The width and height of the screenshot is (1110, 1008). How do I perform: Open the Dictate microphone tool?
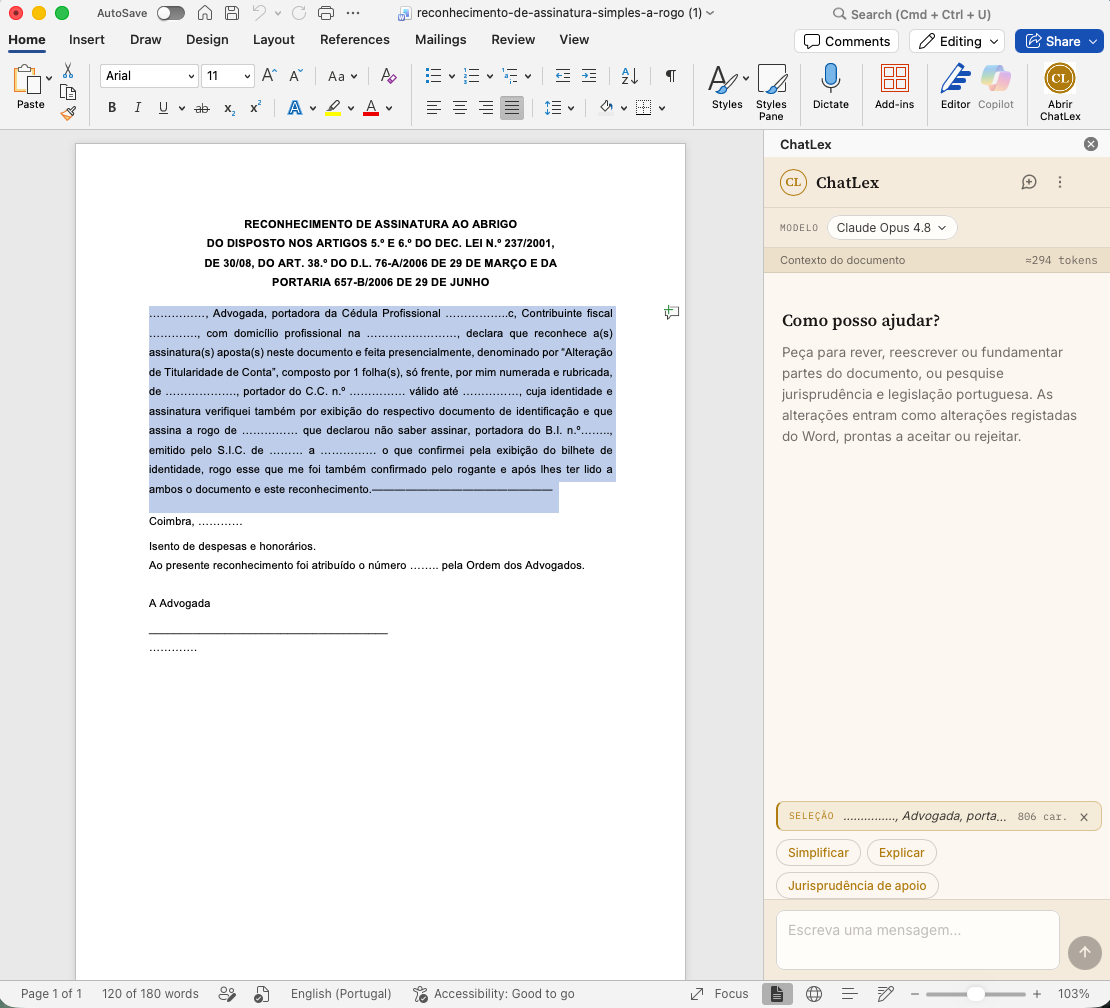click(x=830, y=86)
